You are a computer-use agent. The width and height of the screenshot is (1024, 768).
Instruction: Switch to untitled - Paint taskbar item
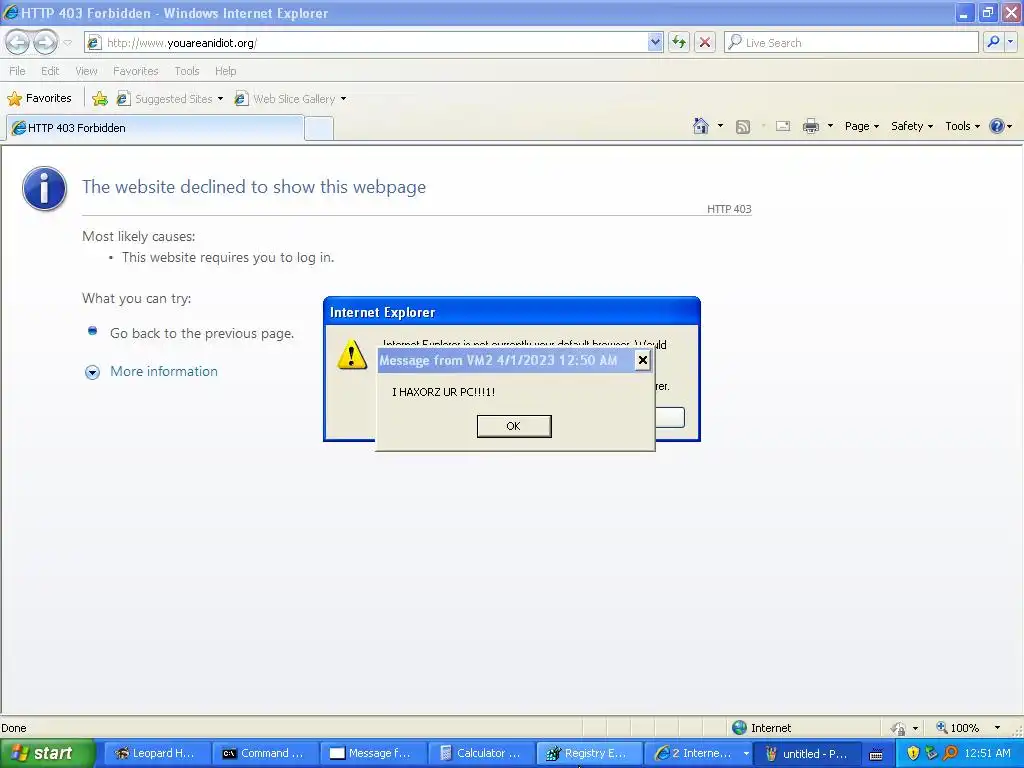[807, 753]
